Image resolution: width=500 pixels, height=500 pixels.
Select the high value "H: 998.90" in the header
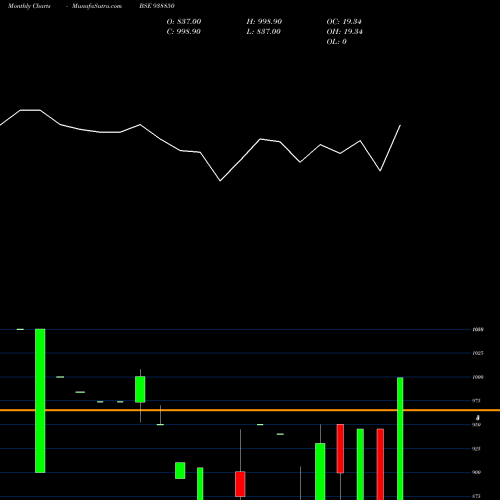click(264, 22)
